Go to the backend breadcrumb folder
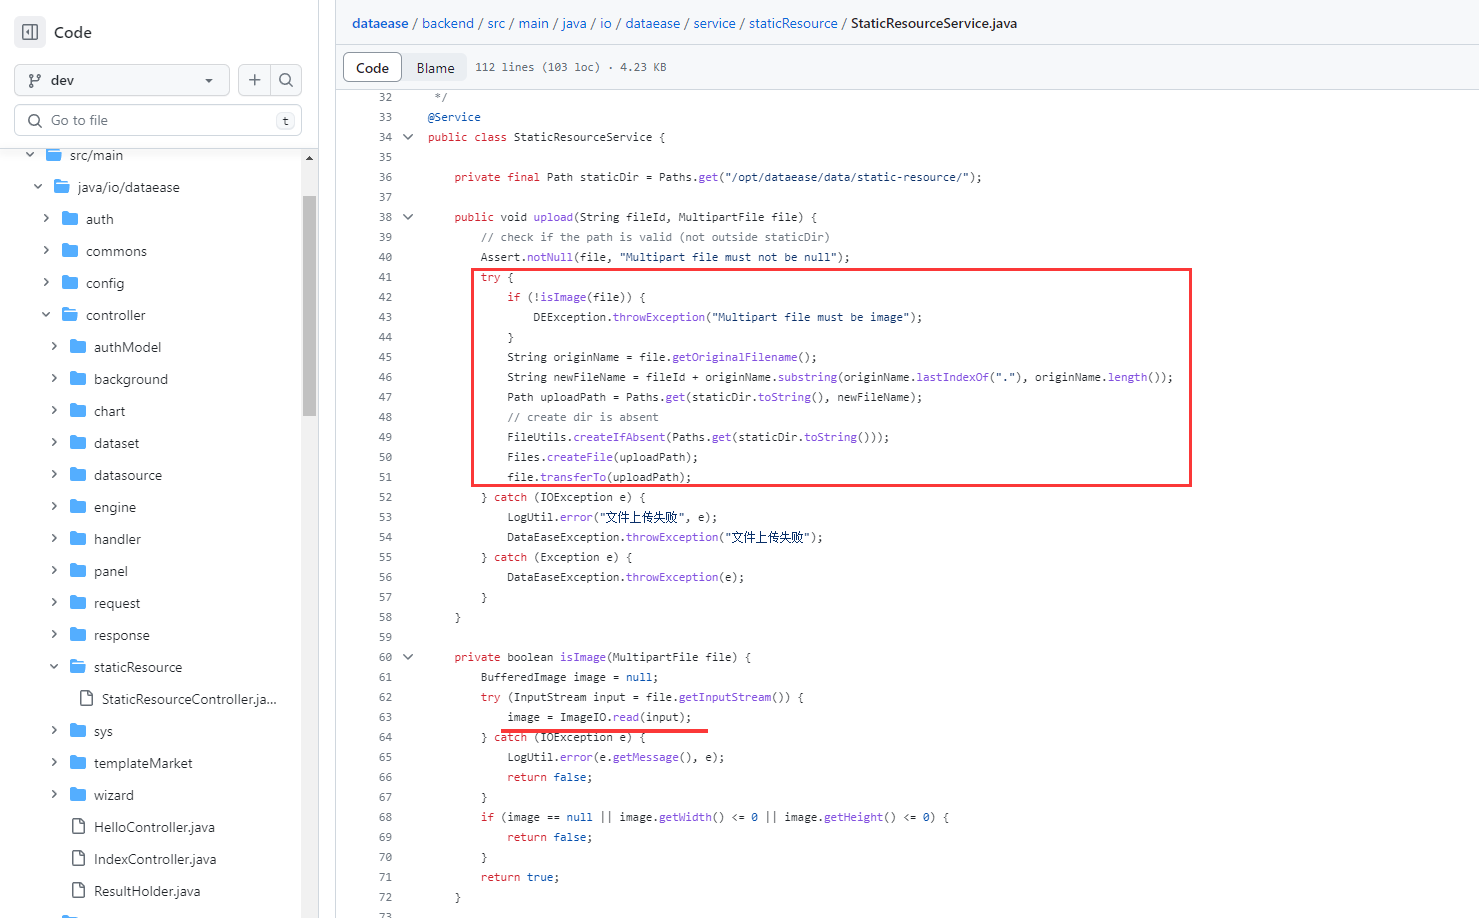 pyautogui.click(x=448, y=23)
